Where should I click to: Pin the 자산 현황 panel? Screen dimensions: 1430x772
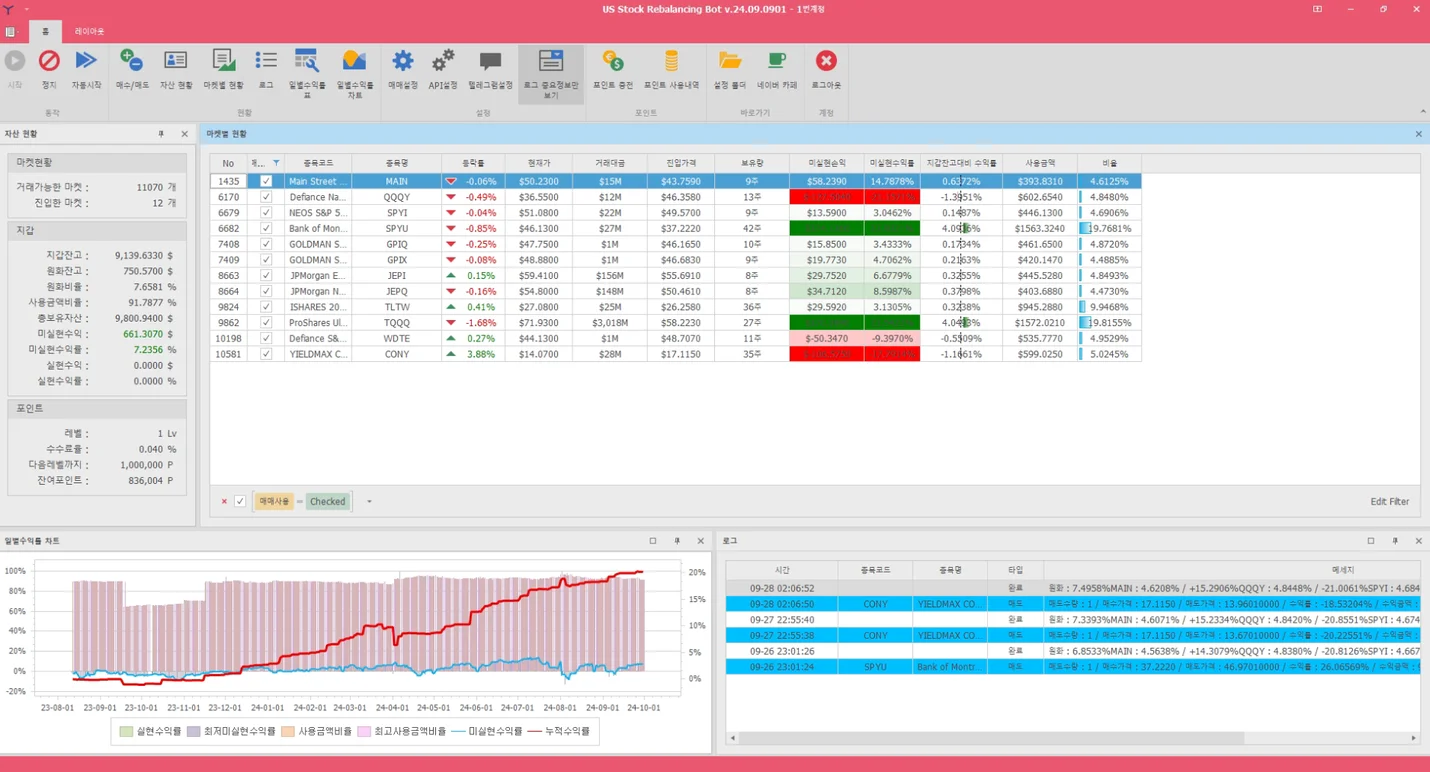161,133
